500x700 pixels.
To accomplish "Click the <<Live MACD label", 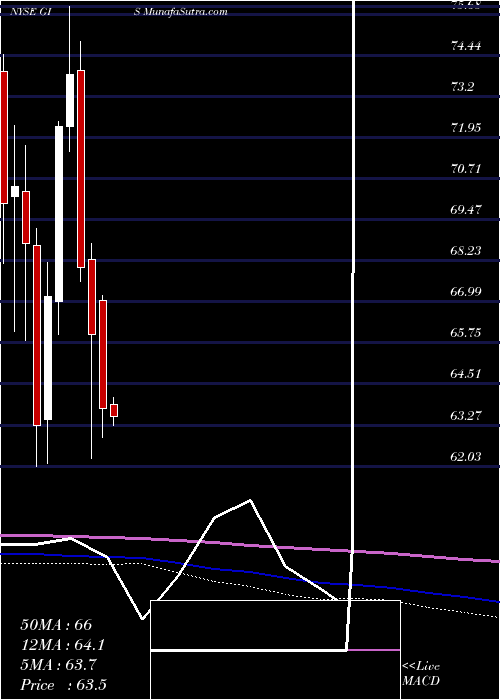I will point(421,673).
